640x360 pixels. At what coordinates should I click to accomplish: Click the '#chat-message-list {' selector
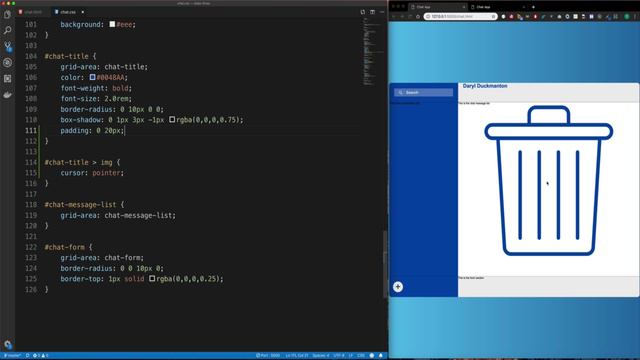(84, 205)
